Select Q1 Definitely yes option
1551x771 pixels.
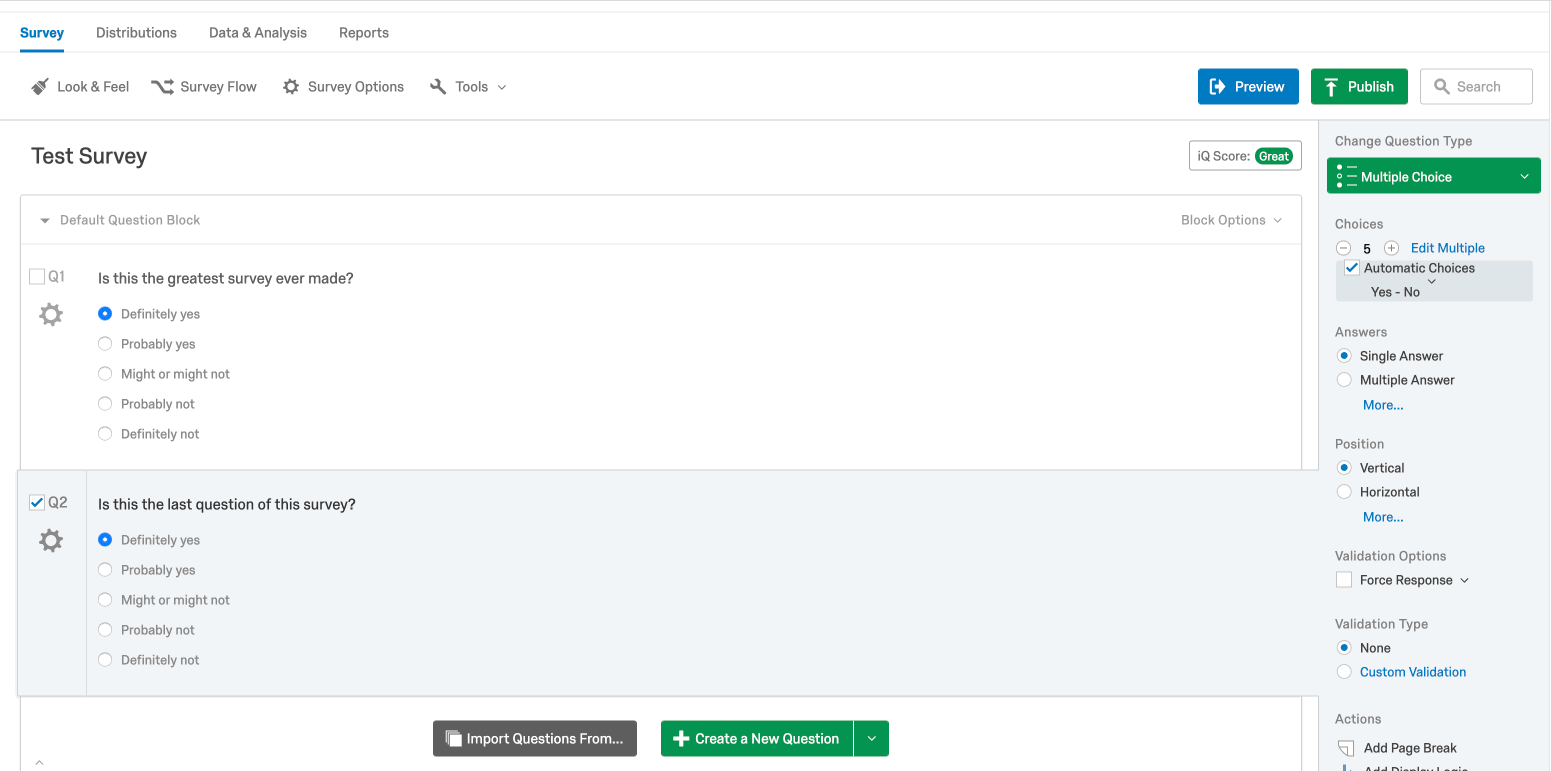tap(105, 314)
